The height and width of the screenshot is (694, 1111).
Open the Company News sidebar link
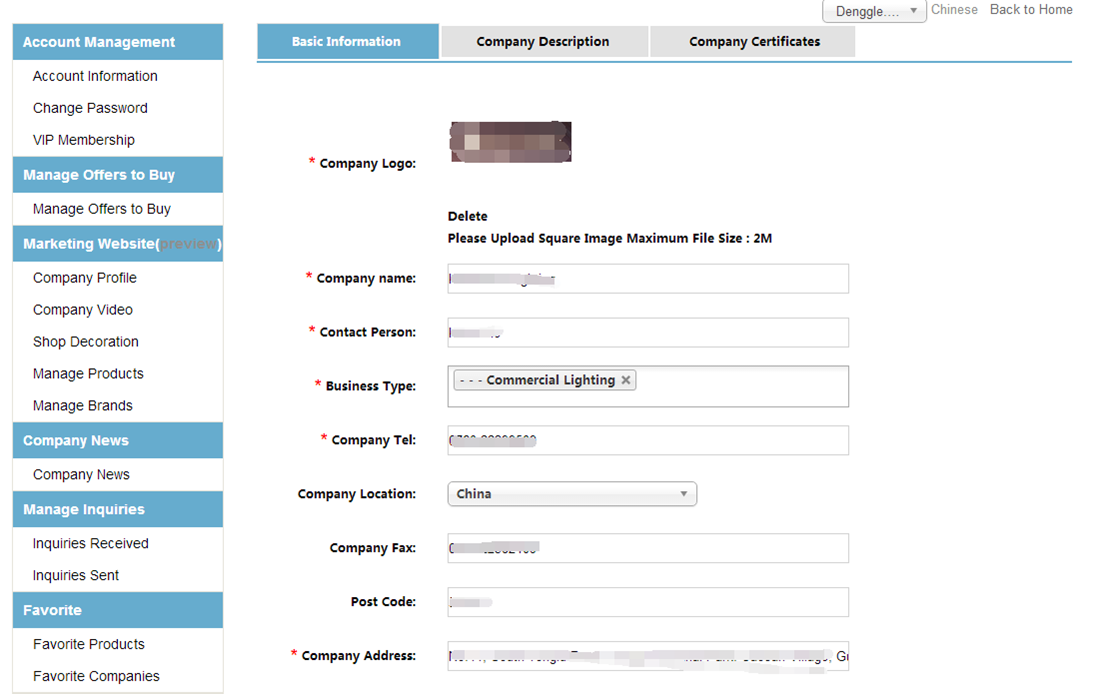pos(81,474)
